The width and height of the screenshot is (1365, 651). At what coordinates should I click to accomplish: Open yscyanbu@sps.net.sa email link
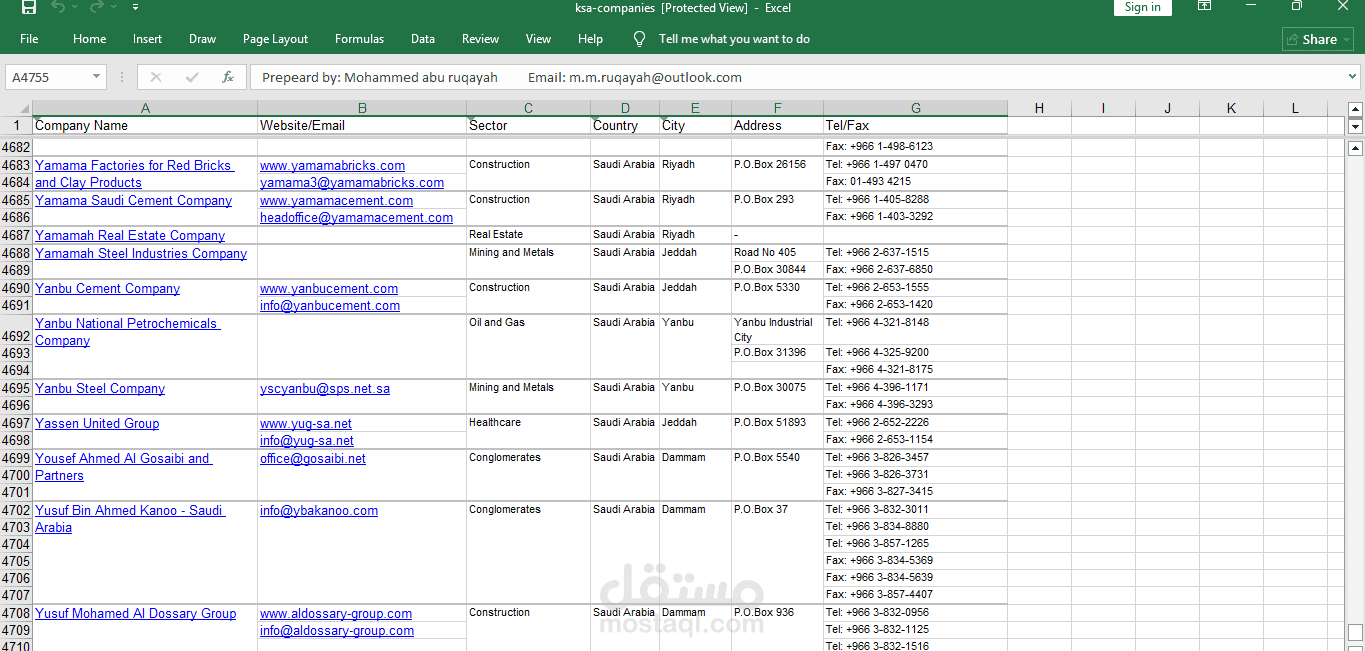coord(325,388)
